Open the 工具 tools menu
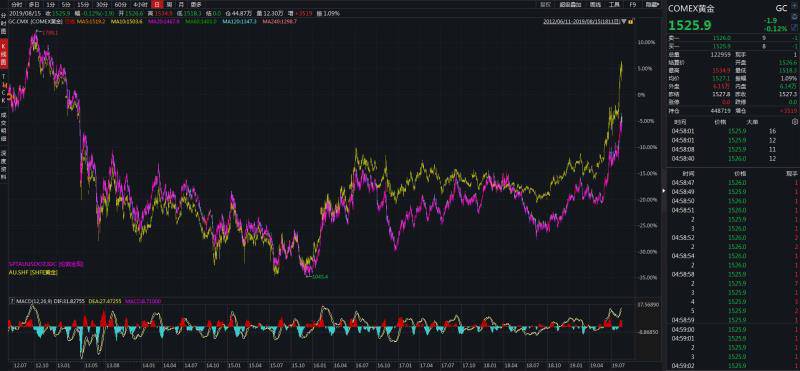The image size is (800, 371). (x=614, y=4)
